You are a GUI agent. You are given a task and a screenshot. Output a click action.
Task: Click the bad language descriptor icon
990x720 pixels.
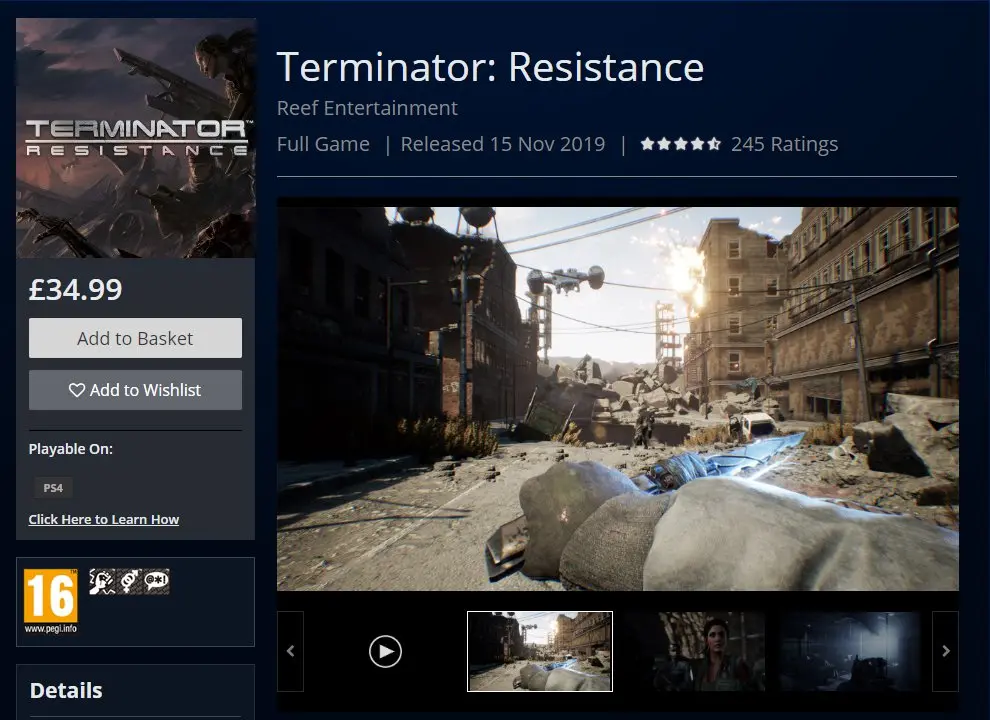point(156,581)
